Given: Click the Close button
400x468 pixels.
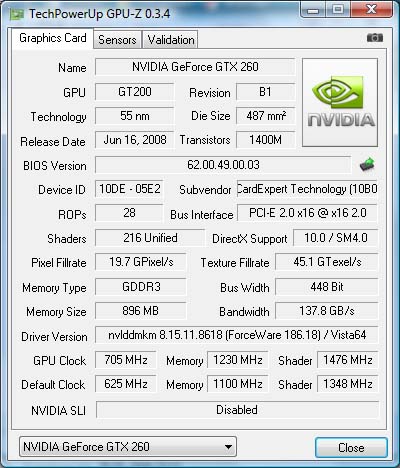Looking at the screenshot, I should coord(351,447).
